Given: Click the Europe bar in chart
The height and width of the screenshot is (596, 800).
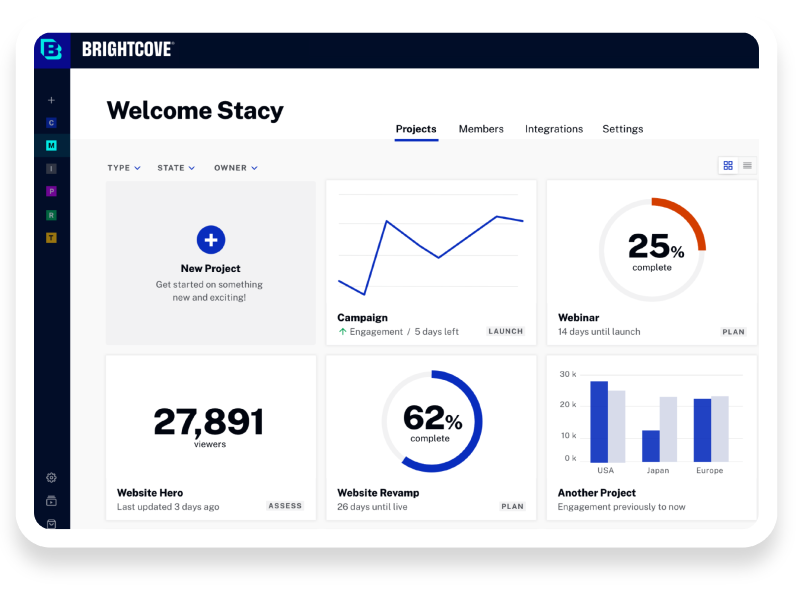Looking at the screenshot, I should [x=703, y=430].
